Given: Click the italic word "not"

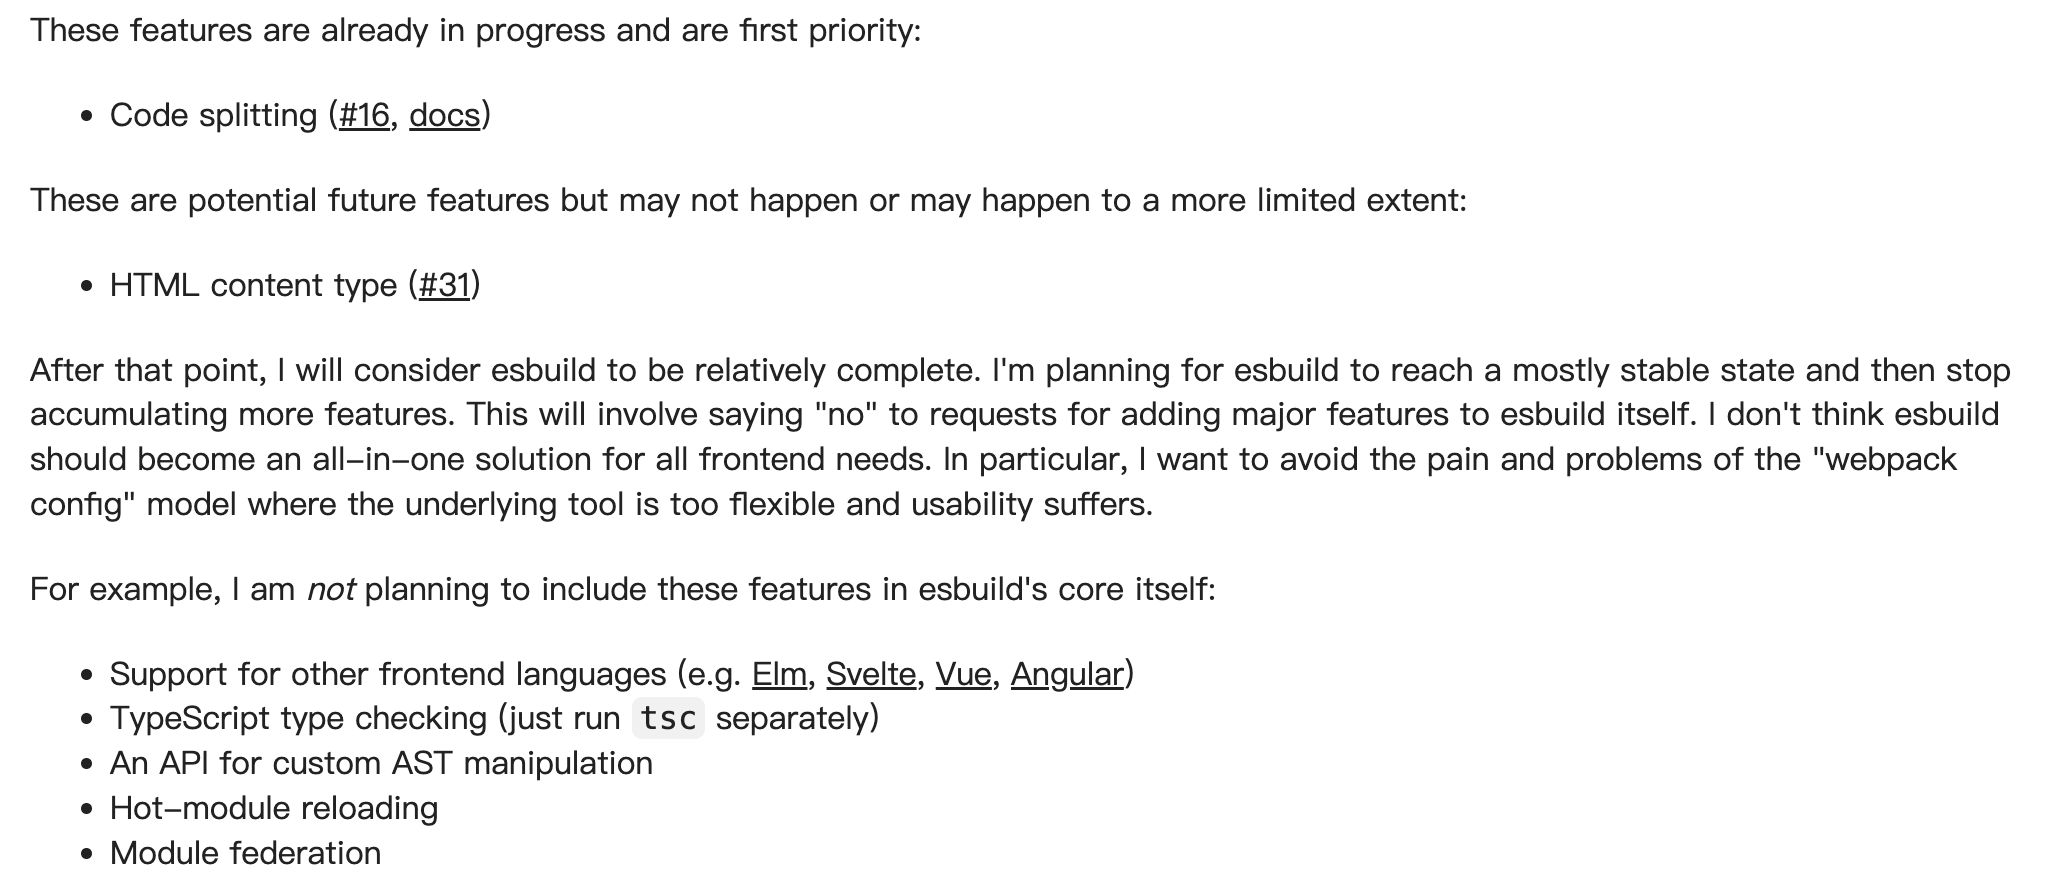Looking at the screenshot, I should pos(331,590).
